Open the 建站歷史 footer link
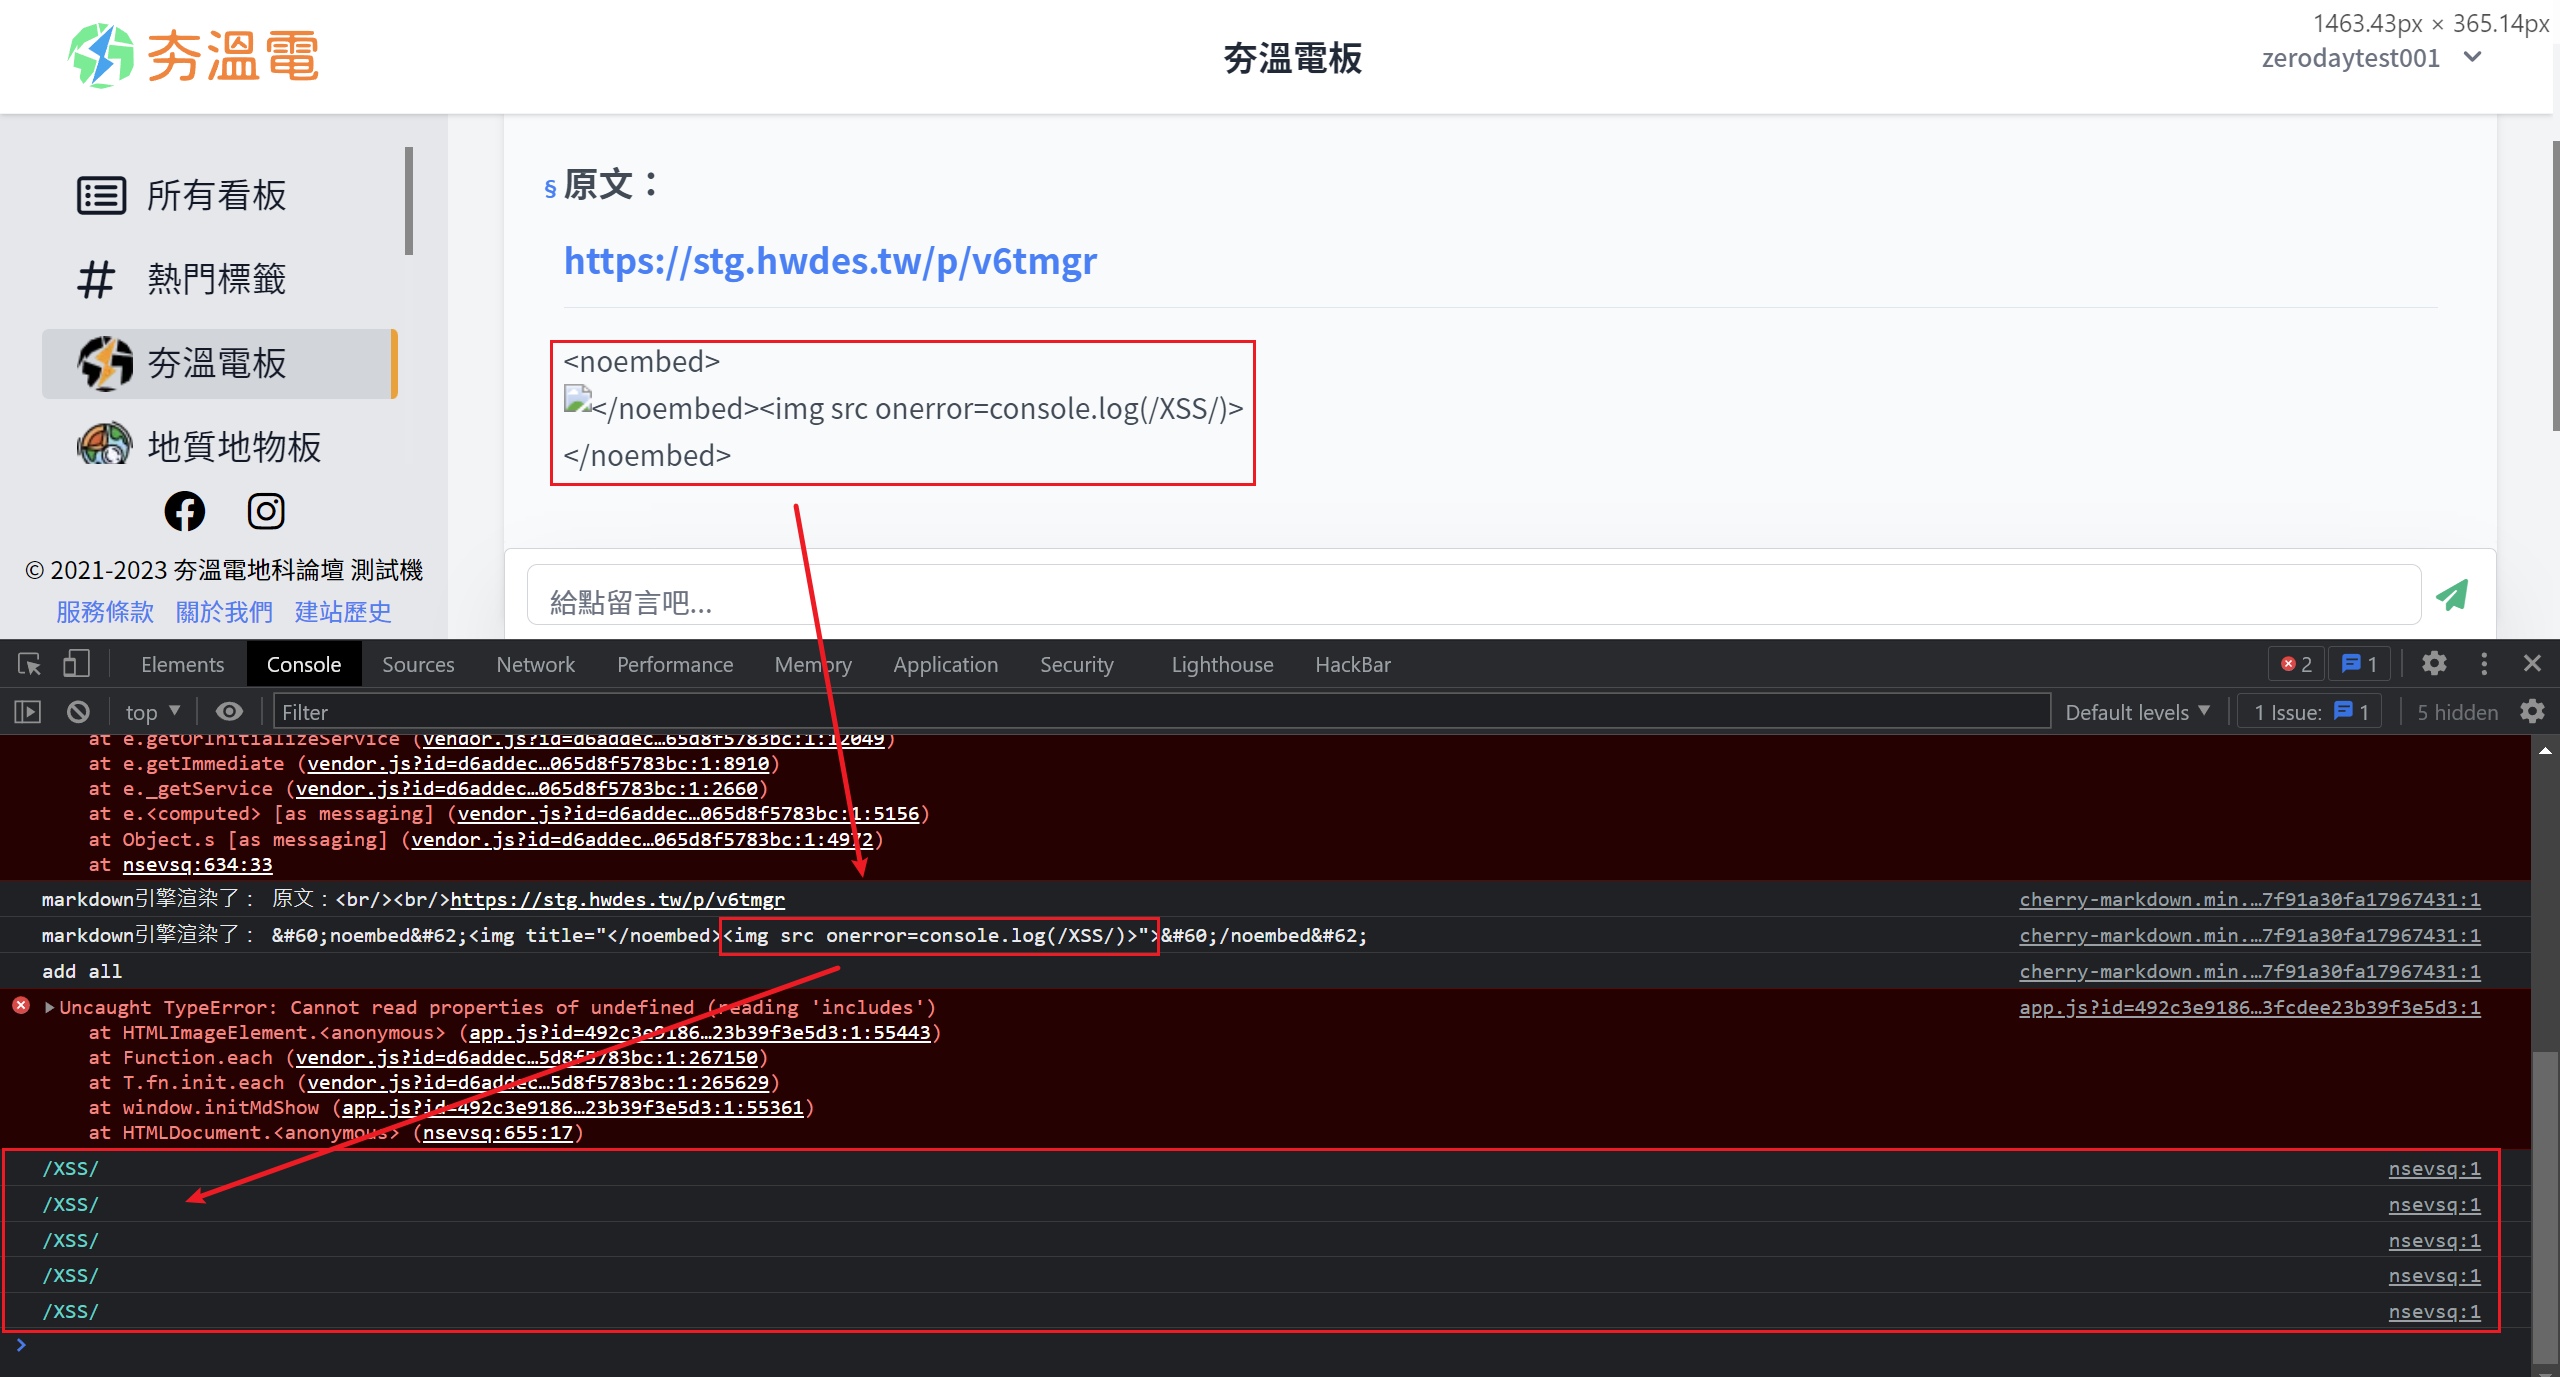 point(343,611)
